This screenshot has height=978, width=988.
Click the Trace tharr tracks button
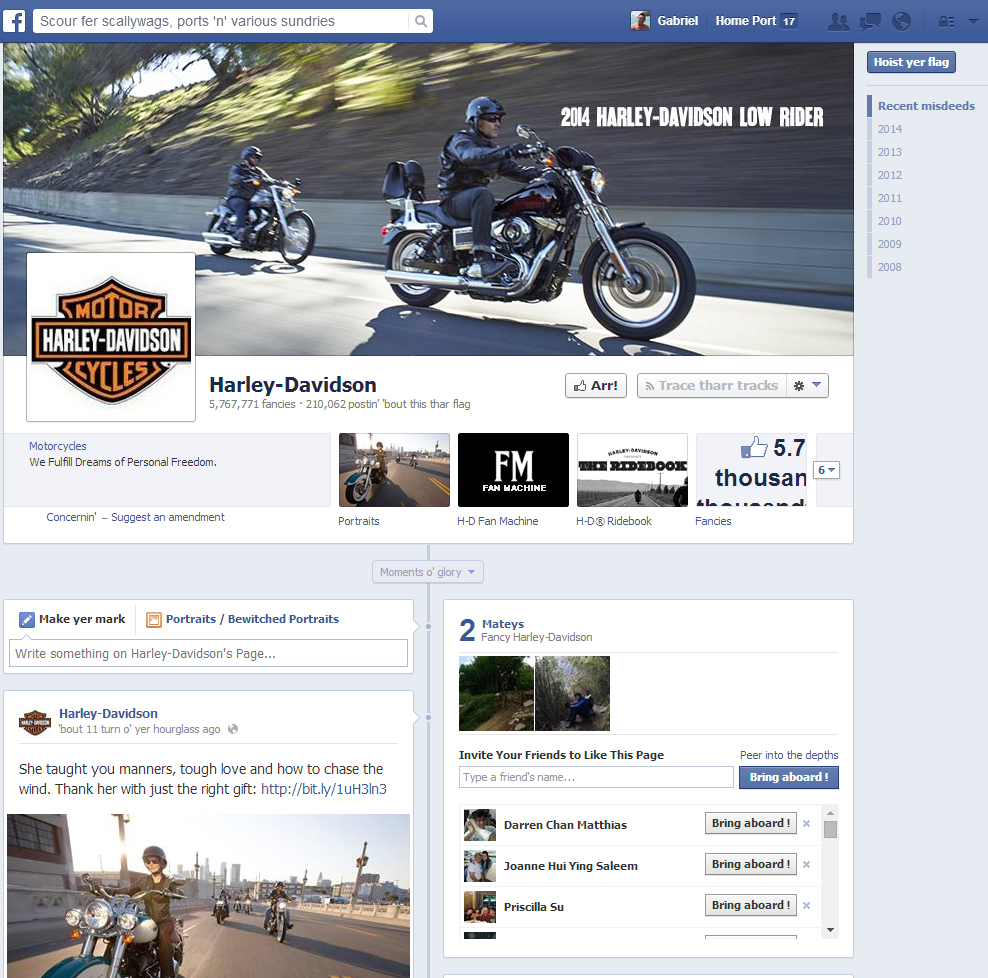[711, 386]
